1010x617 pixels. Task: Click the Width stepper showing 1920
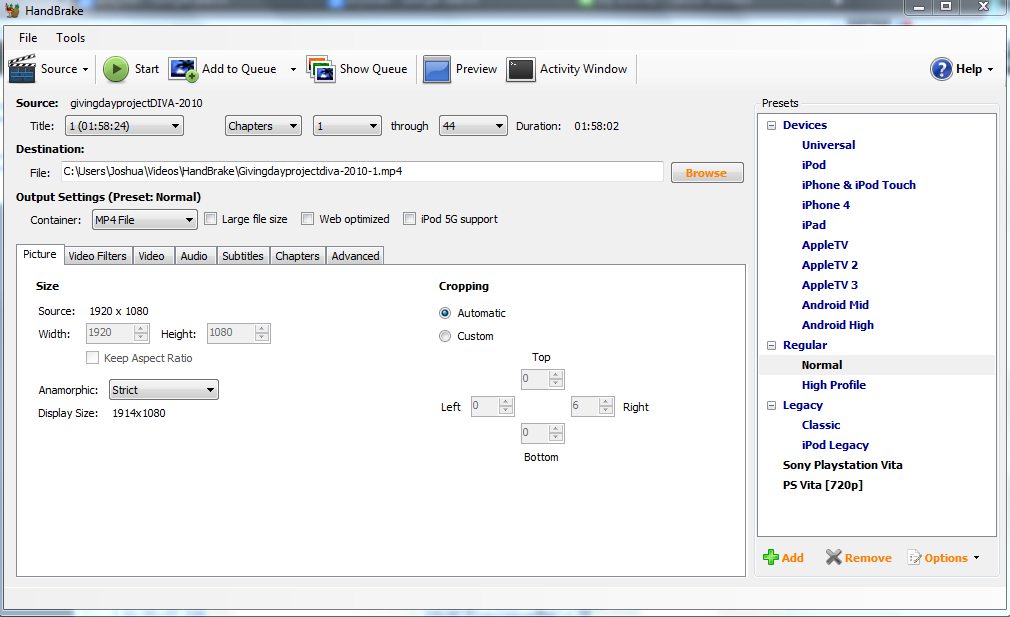click(x=117, y=333)
